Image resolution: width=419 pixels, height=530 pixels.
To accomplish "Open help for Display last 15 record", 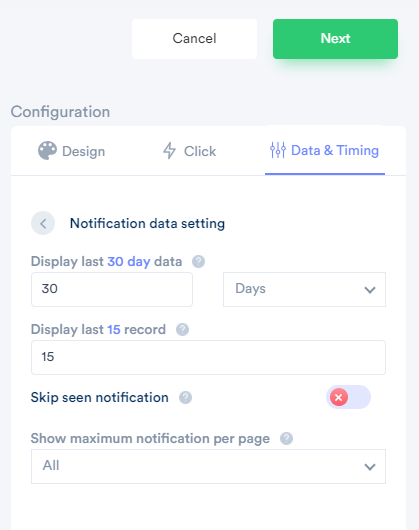I will pos(182,329).
